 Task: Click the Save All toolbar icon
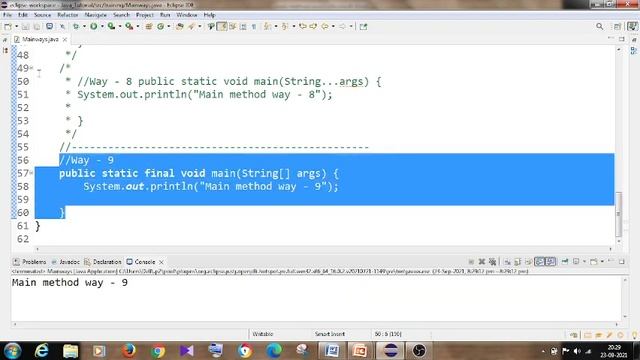click(36, 27)
